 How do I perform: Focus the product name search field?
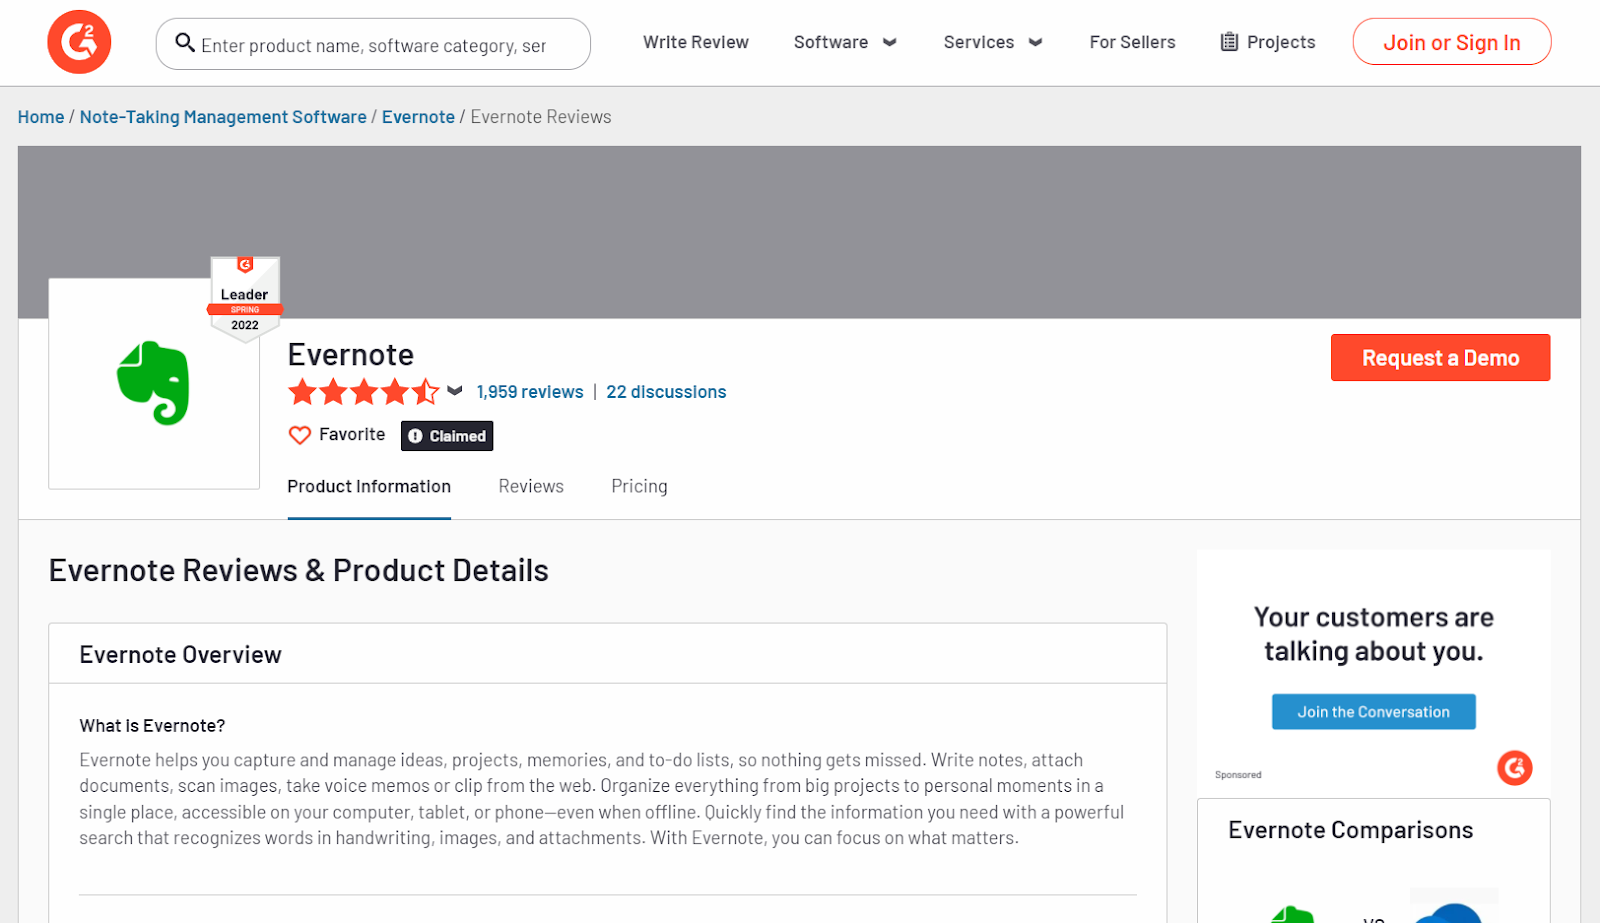tap(373, 44)
